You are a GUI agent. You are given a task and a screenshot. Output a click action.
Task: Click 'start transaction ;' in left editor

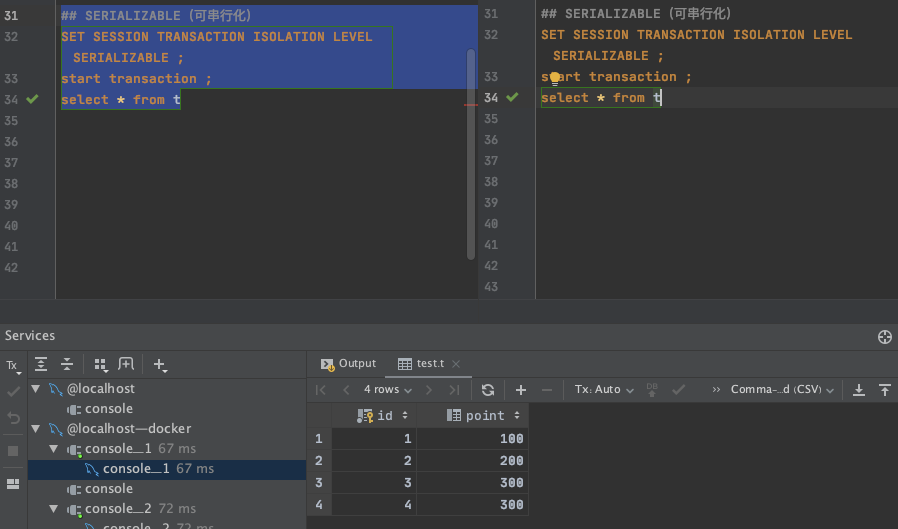coord(136,78)
